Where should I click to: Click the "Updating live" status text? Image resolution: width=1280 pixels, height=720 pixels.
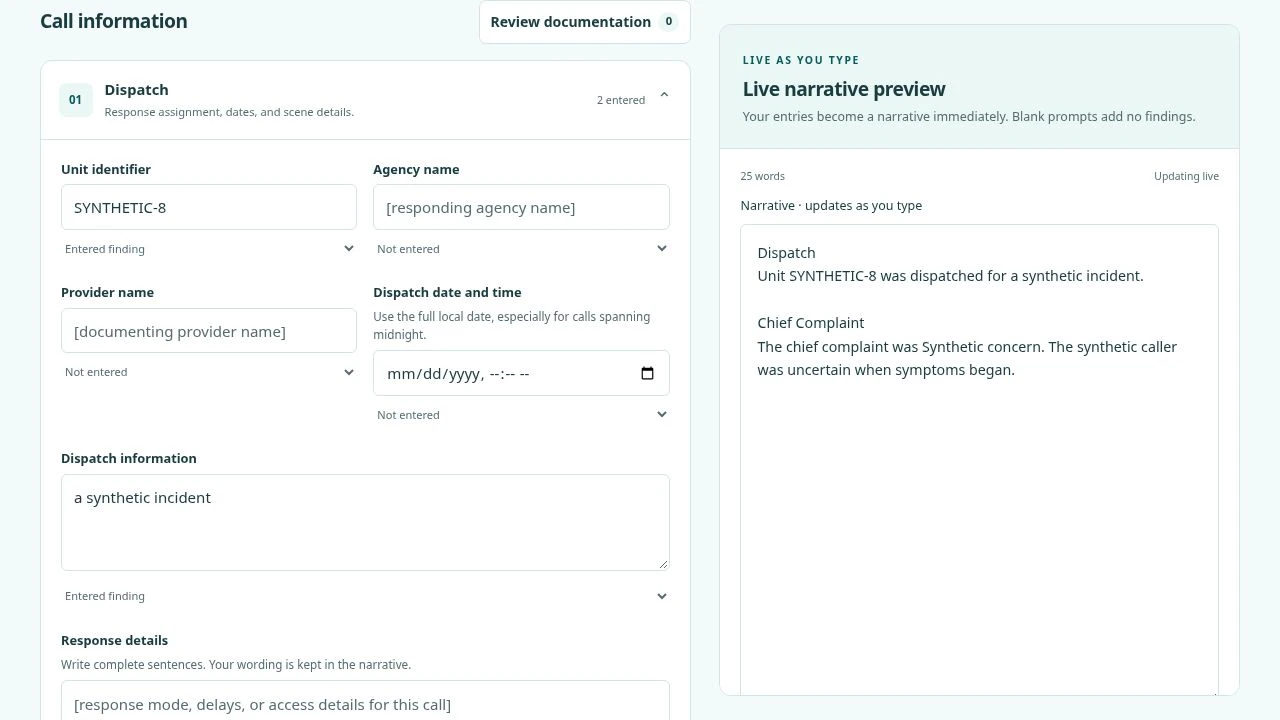click(1186, 176)
